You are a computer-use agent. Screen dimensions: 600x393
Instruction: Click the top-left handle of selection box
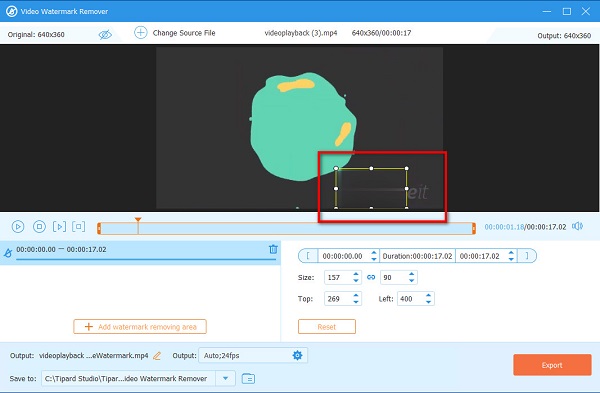point(336,168)
